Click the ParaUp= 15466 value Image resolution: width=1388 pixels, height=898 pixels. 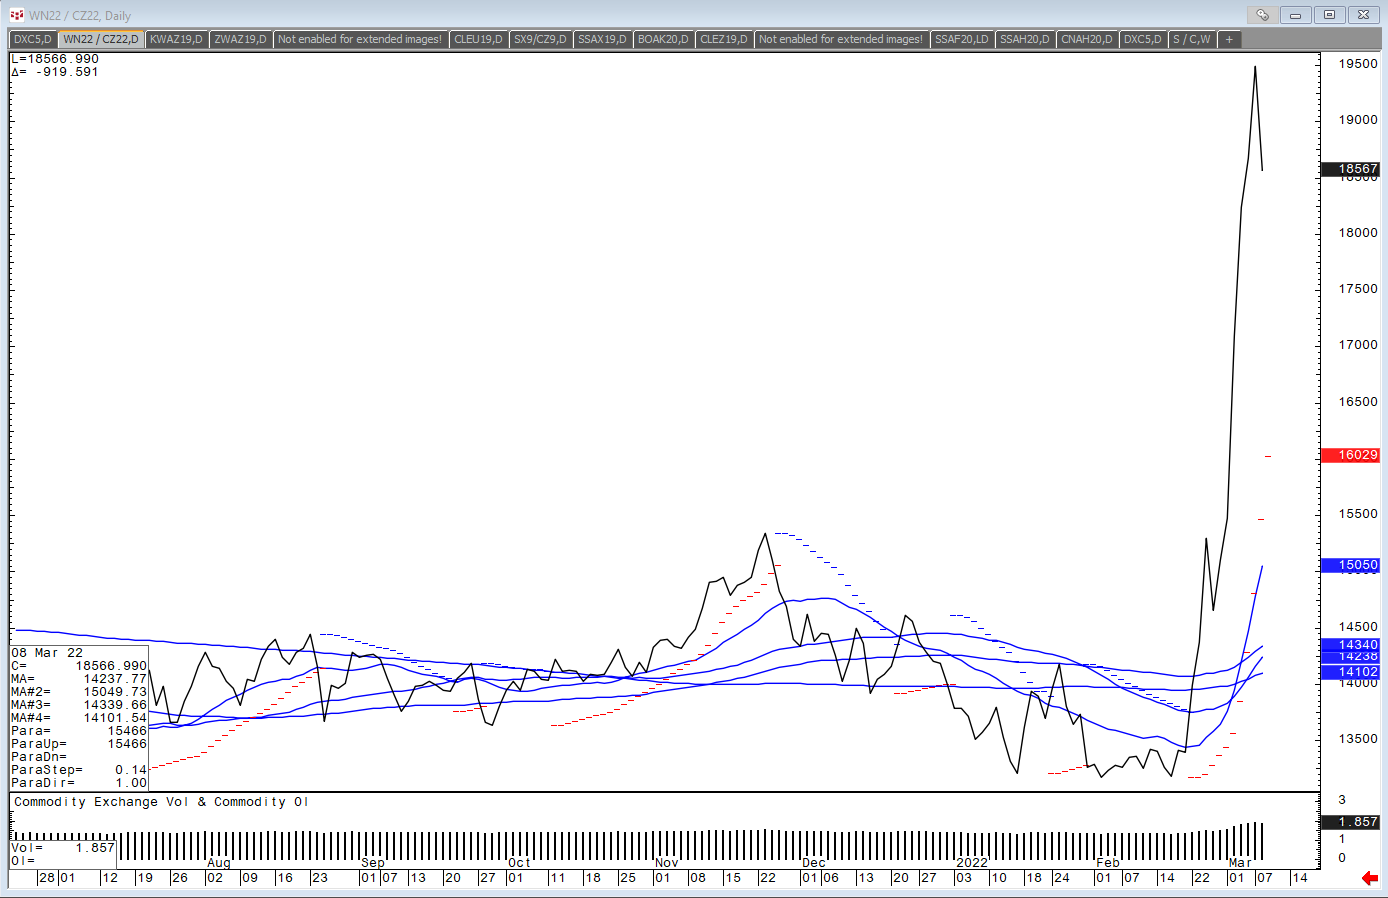point(79,744)
